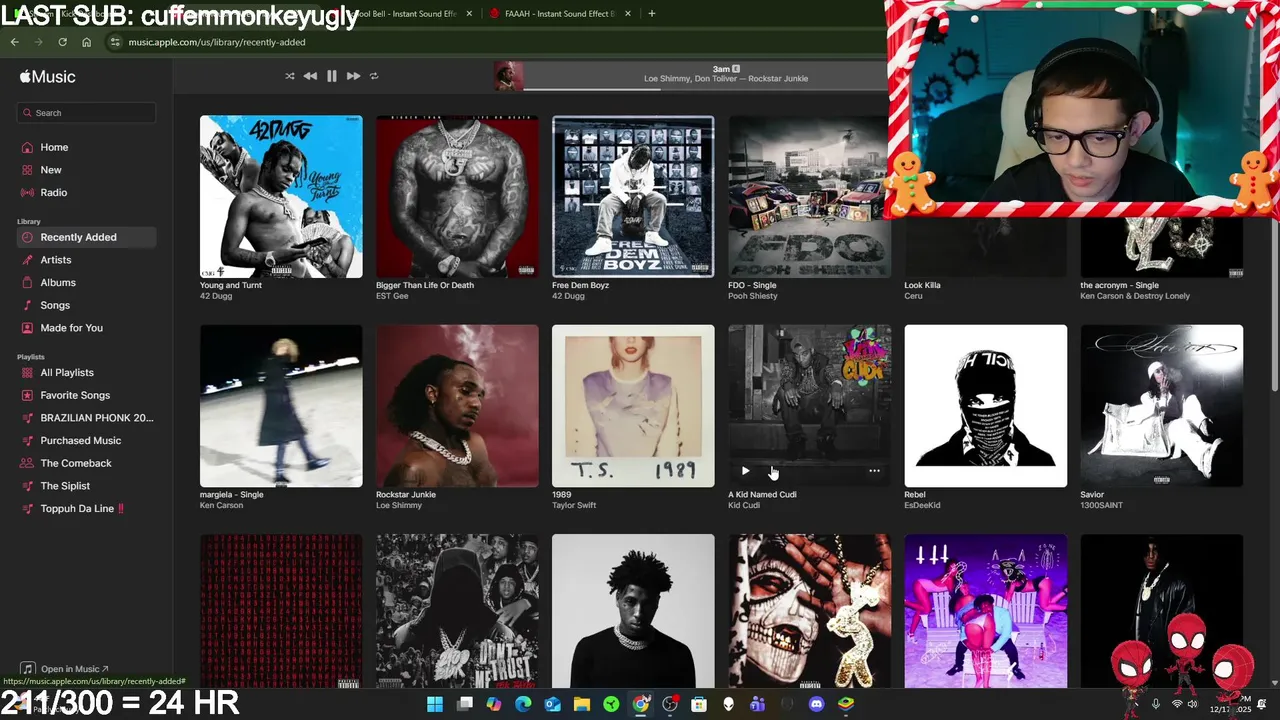Click the Apple Music logo

tap(47, 77)
